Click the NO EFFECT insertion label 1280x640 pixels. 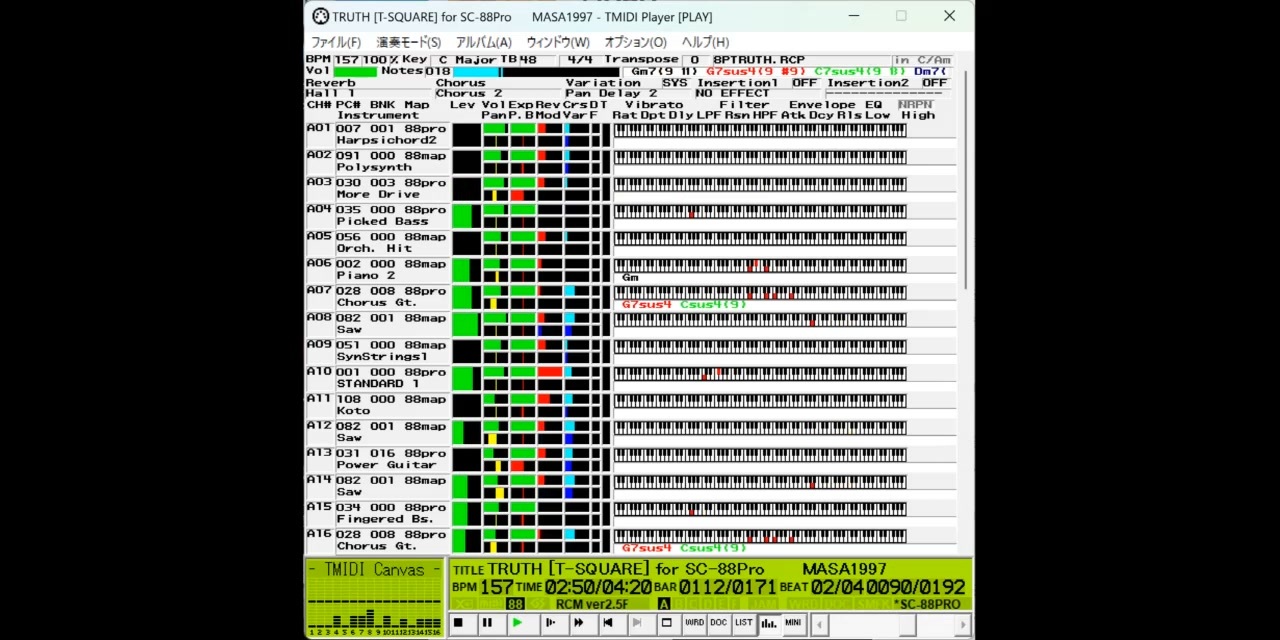[x=732, y=93]
